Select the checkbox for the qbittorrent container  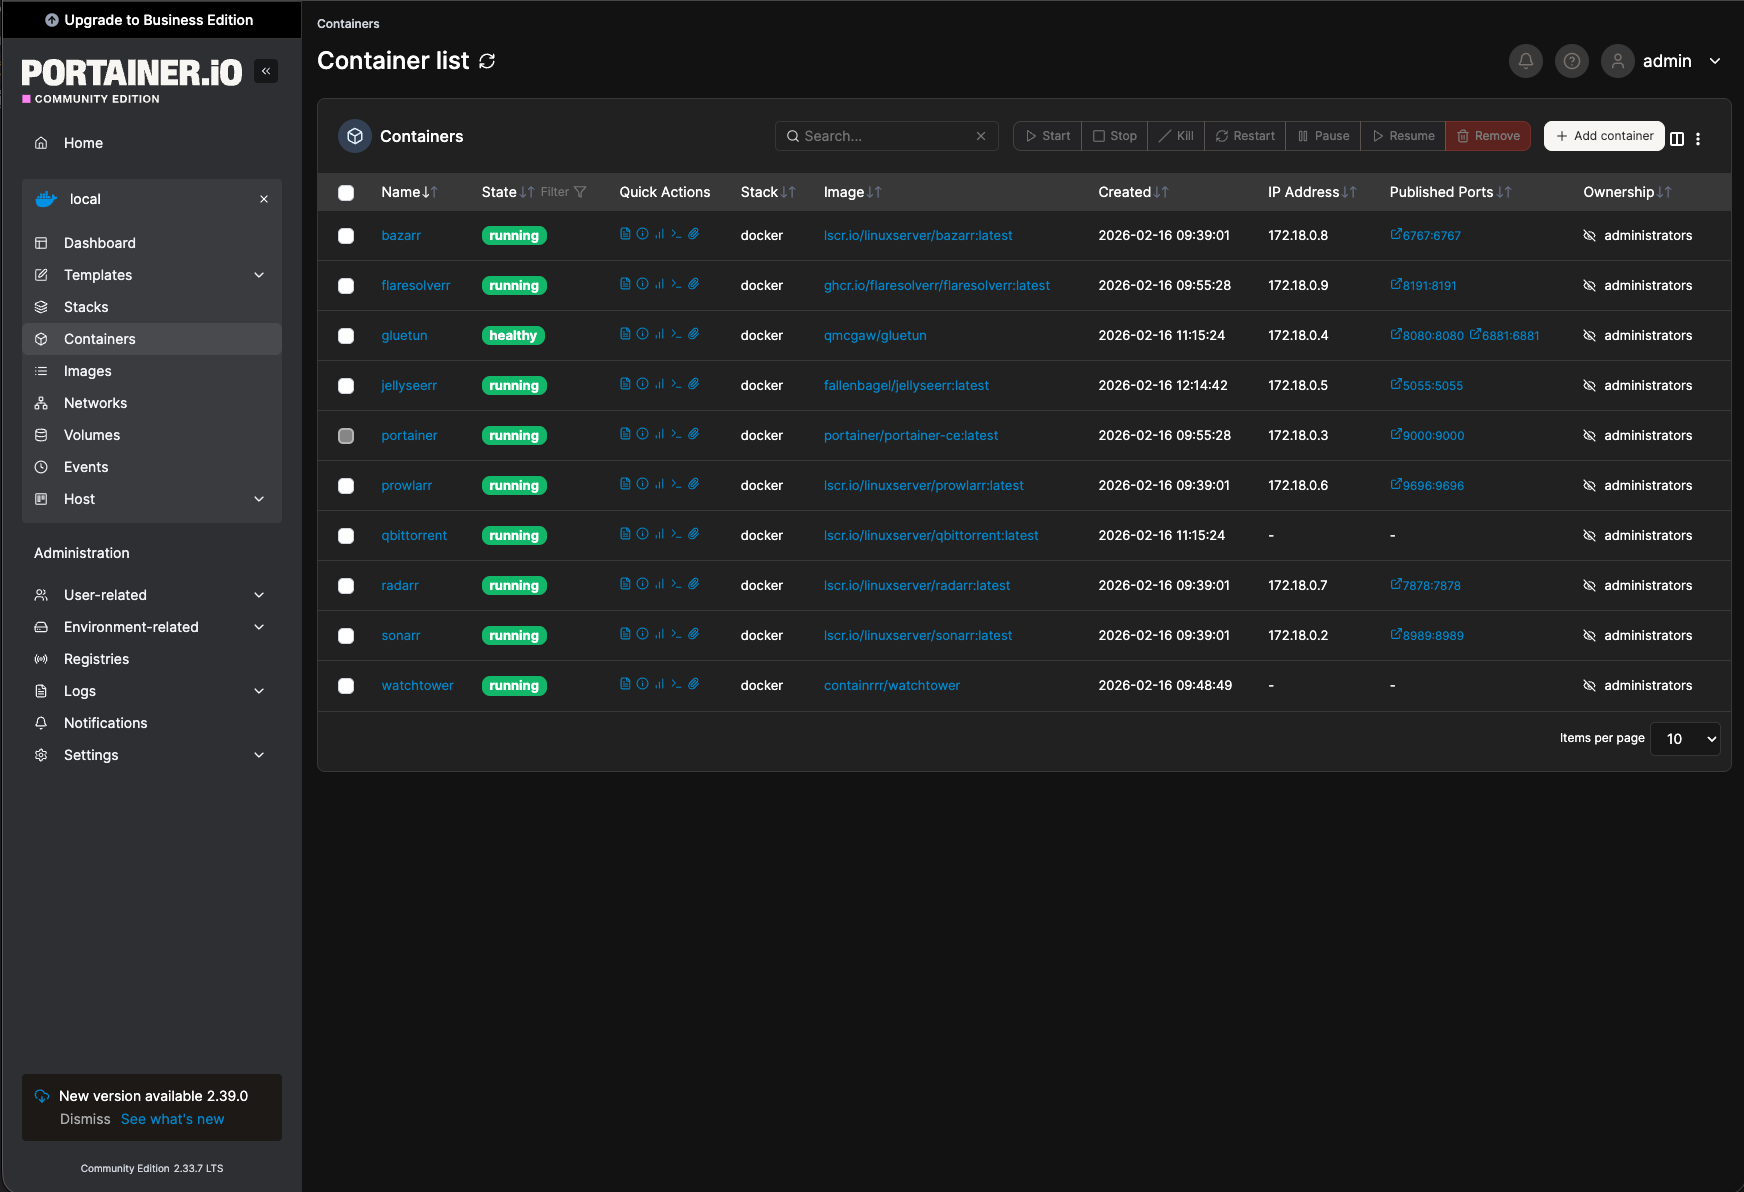coord(346,536)
